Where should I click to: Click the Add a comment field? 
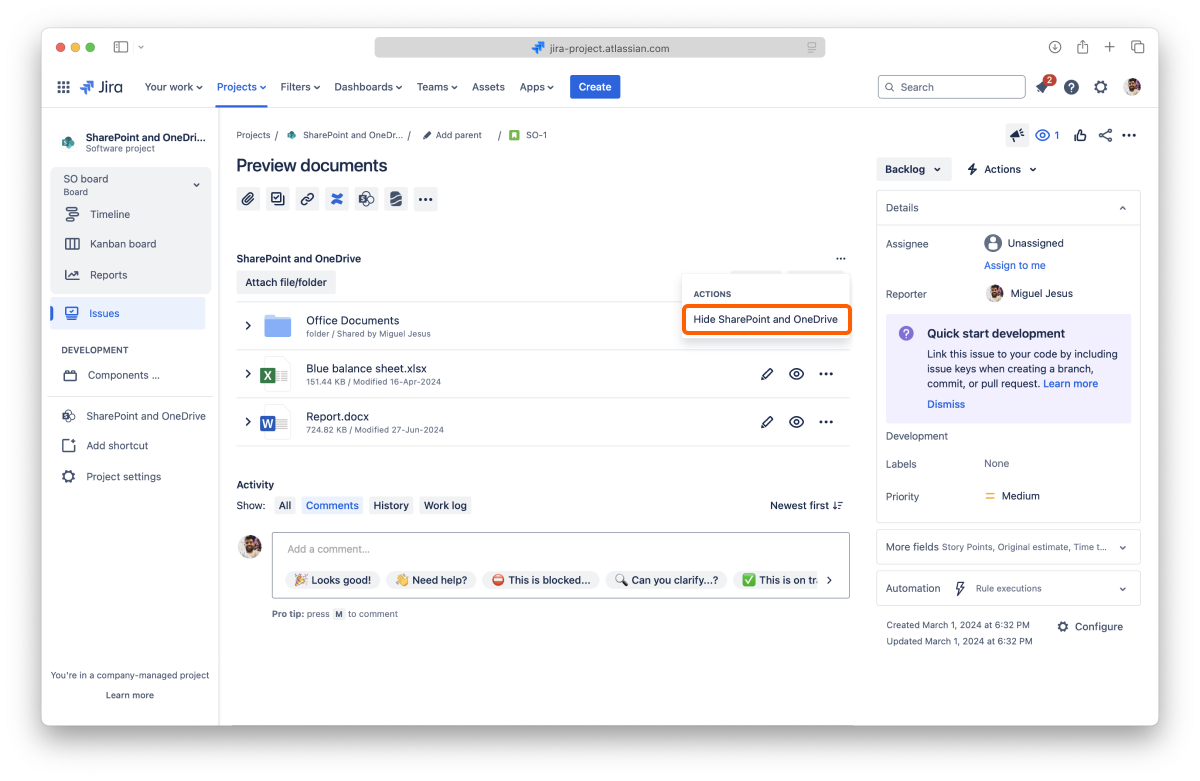point(560,549)
